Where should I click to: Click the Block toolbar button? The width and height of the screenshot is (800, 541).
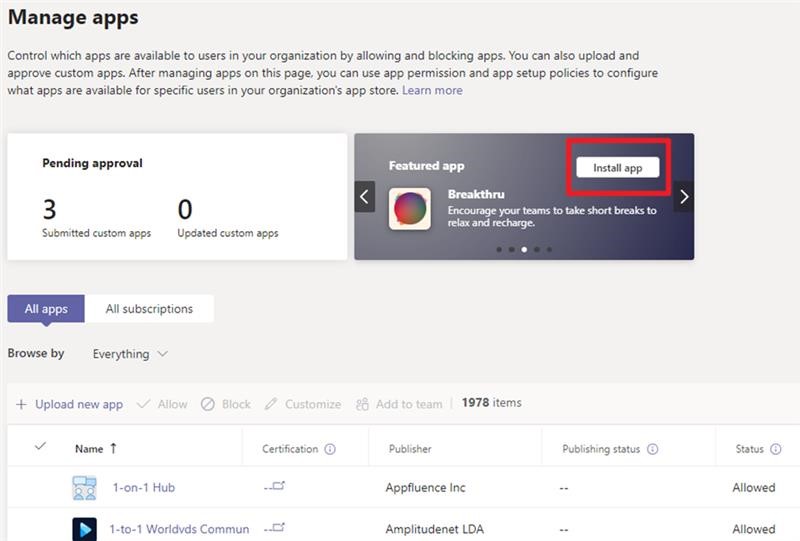tap(225, 404)
